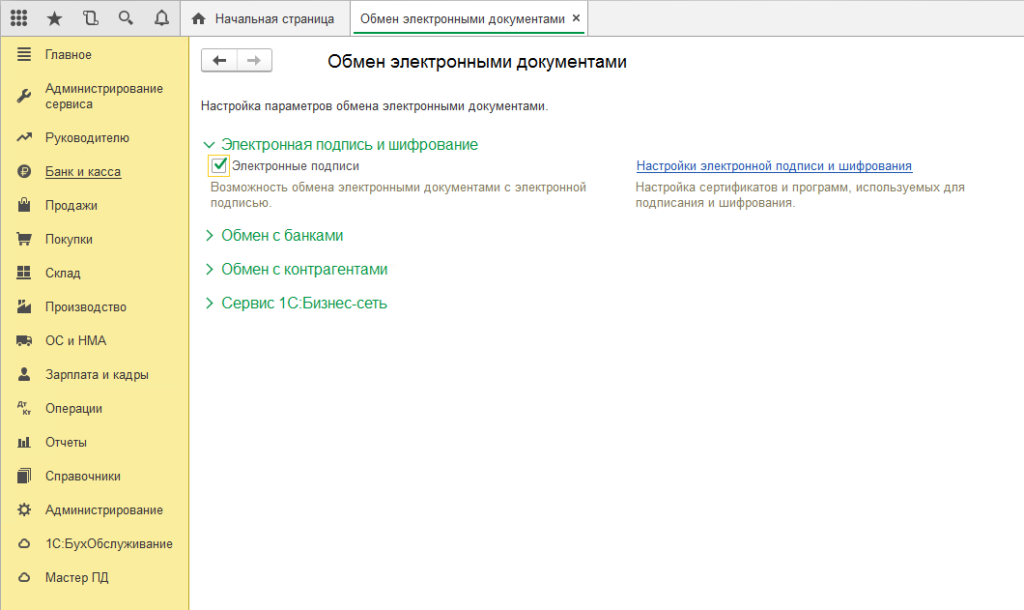The height and width of the screenshot is (610, 1024).
Task: Open notifications bell icon
Action: (x=162, y=18)
